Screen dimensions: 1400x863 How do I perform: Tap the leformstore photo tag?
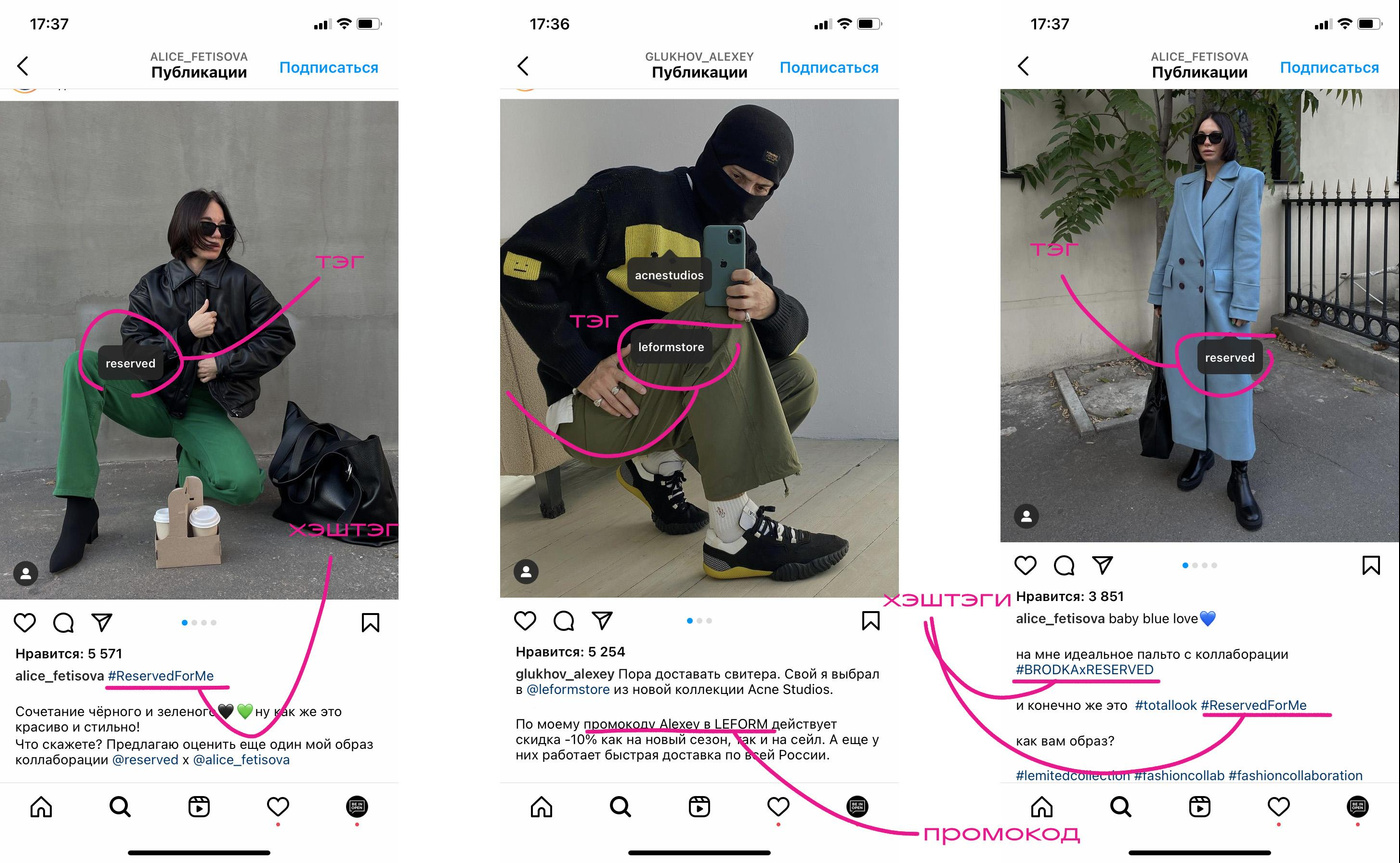pos(671,347)
